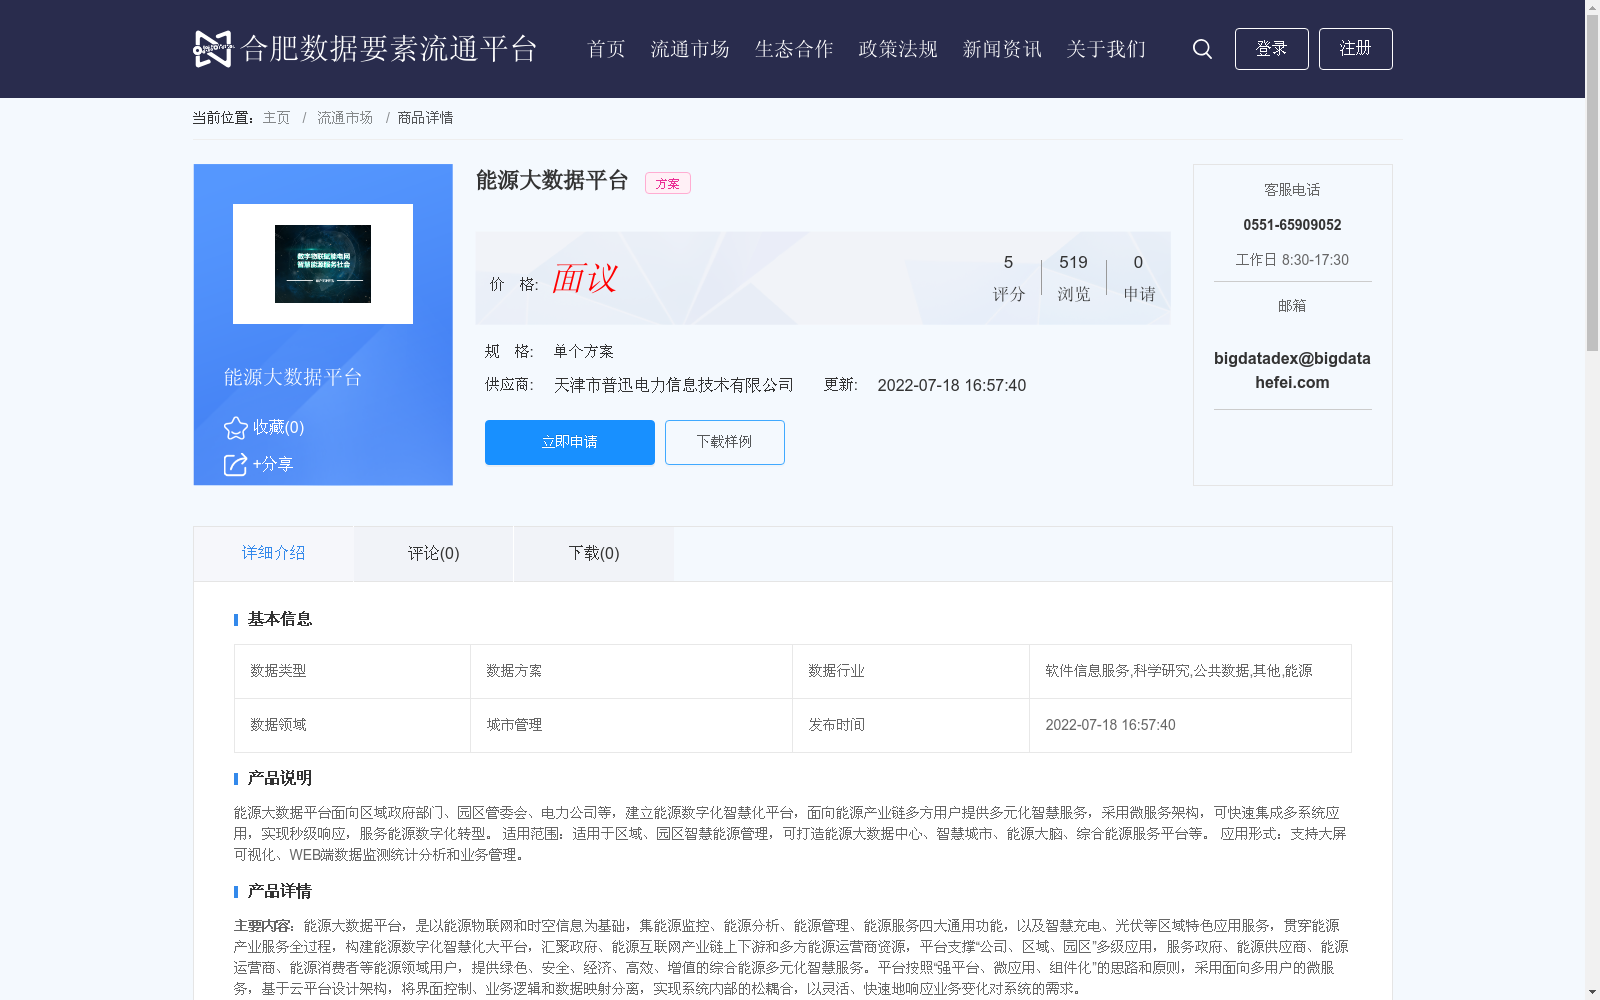Click the platform logo icon
This screenshot has width=1600, height=1000.
pos(212,48)
